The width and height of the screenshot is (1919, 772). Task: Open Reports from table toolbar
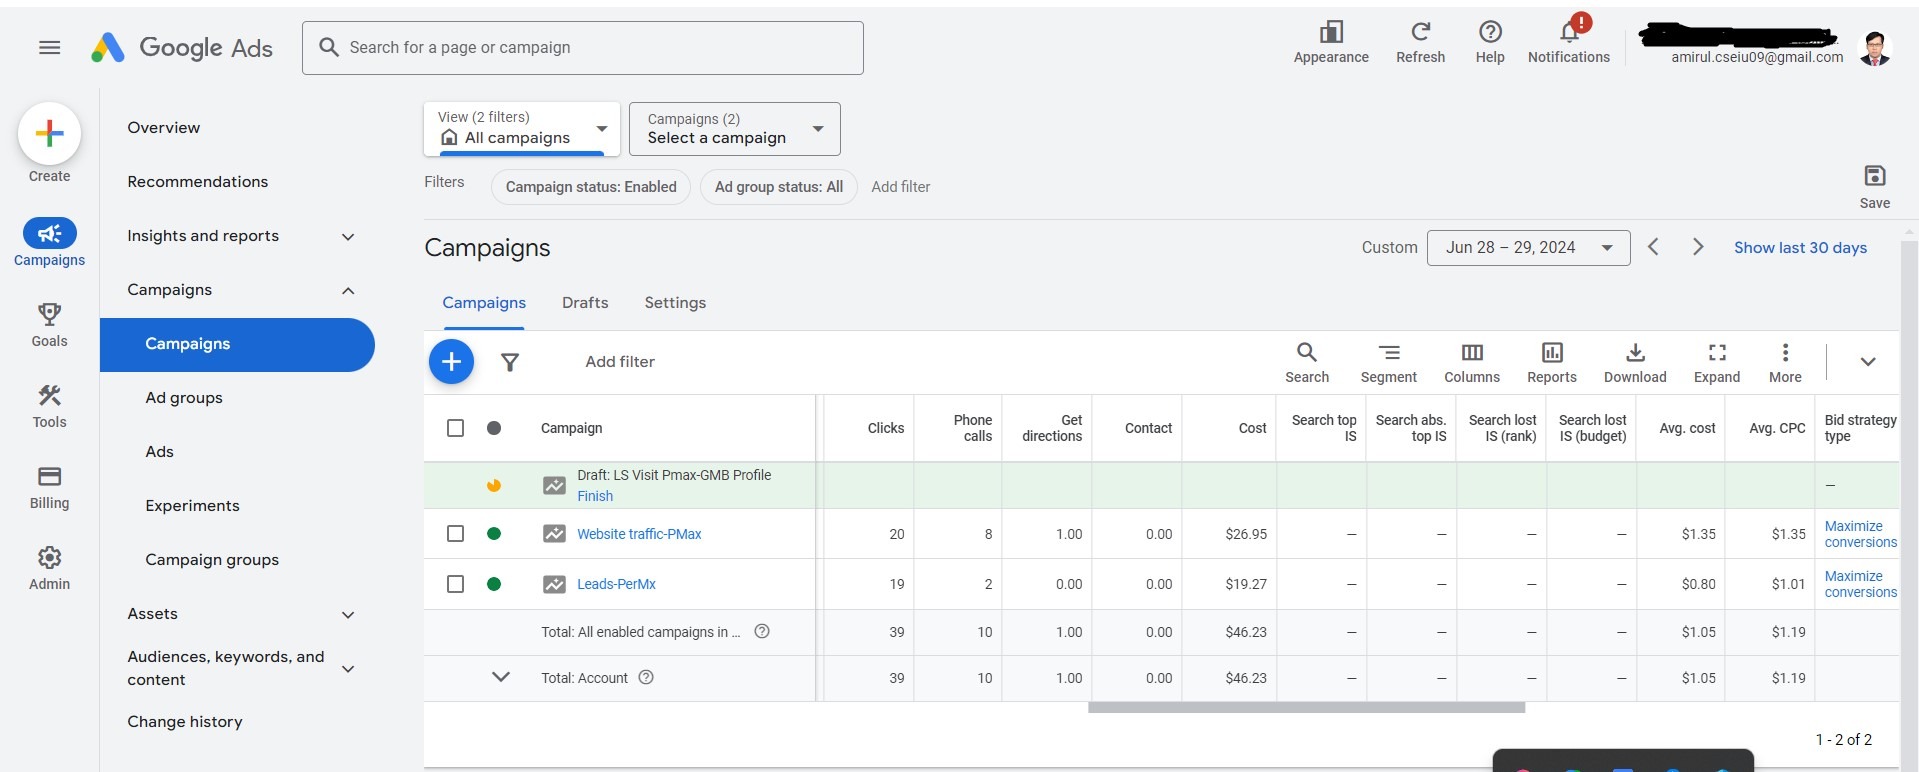[1552, 363]
